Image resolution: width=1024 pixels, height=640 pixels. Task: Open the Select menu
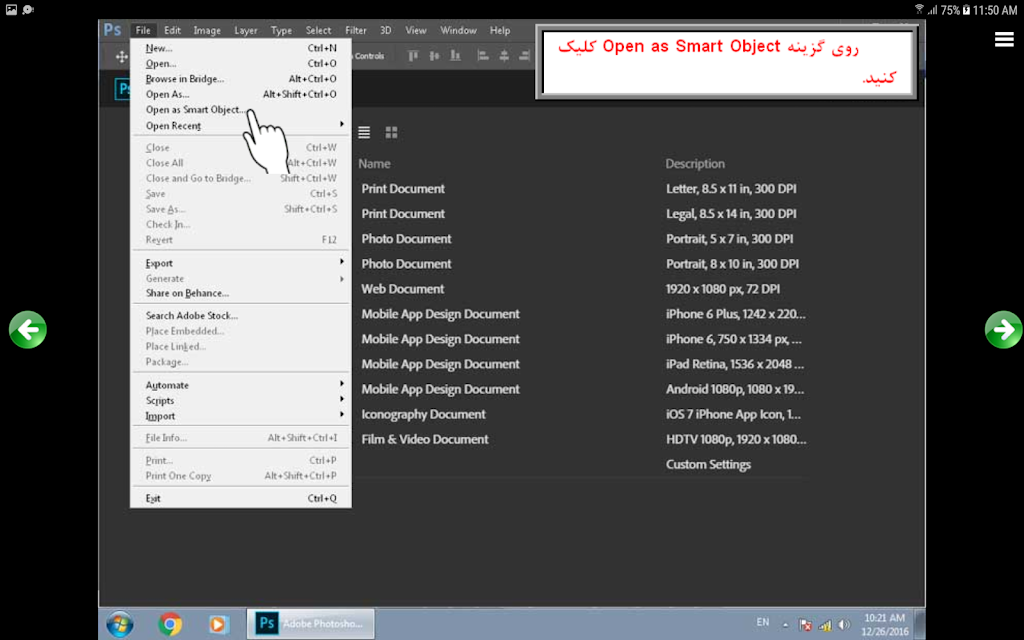318,30
